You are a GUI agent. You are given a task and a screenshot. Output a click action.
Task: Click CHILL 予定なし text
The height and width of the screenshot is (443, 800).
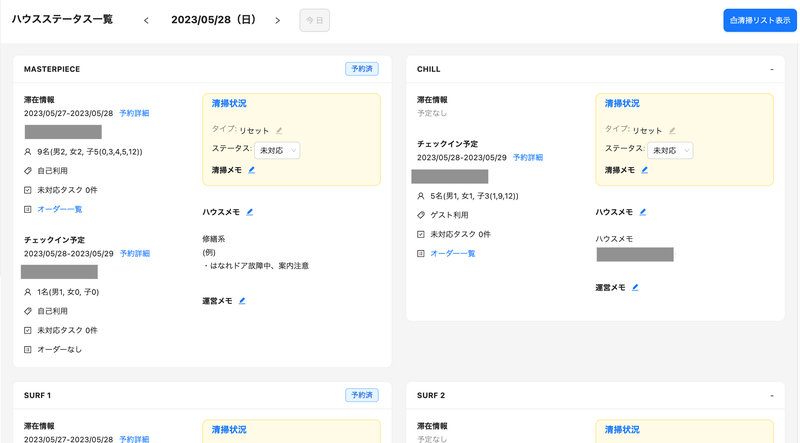click(432, 113)
